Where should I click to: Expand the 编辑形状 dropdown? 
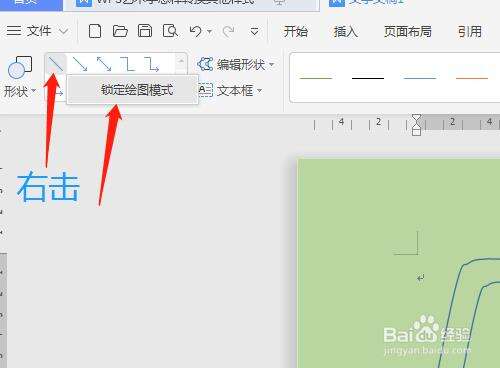pos(236,64)
